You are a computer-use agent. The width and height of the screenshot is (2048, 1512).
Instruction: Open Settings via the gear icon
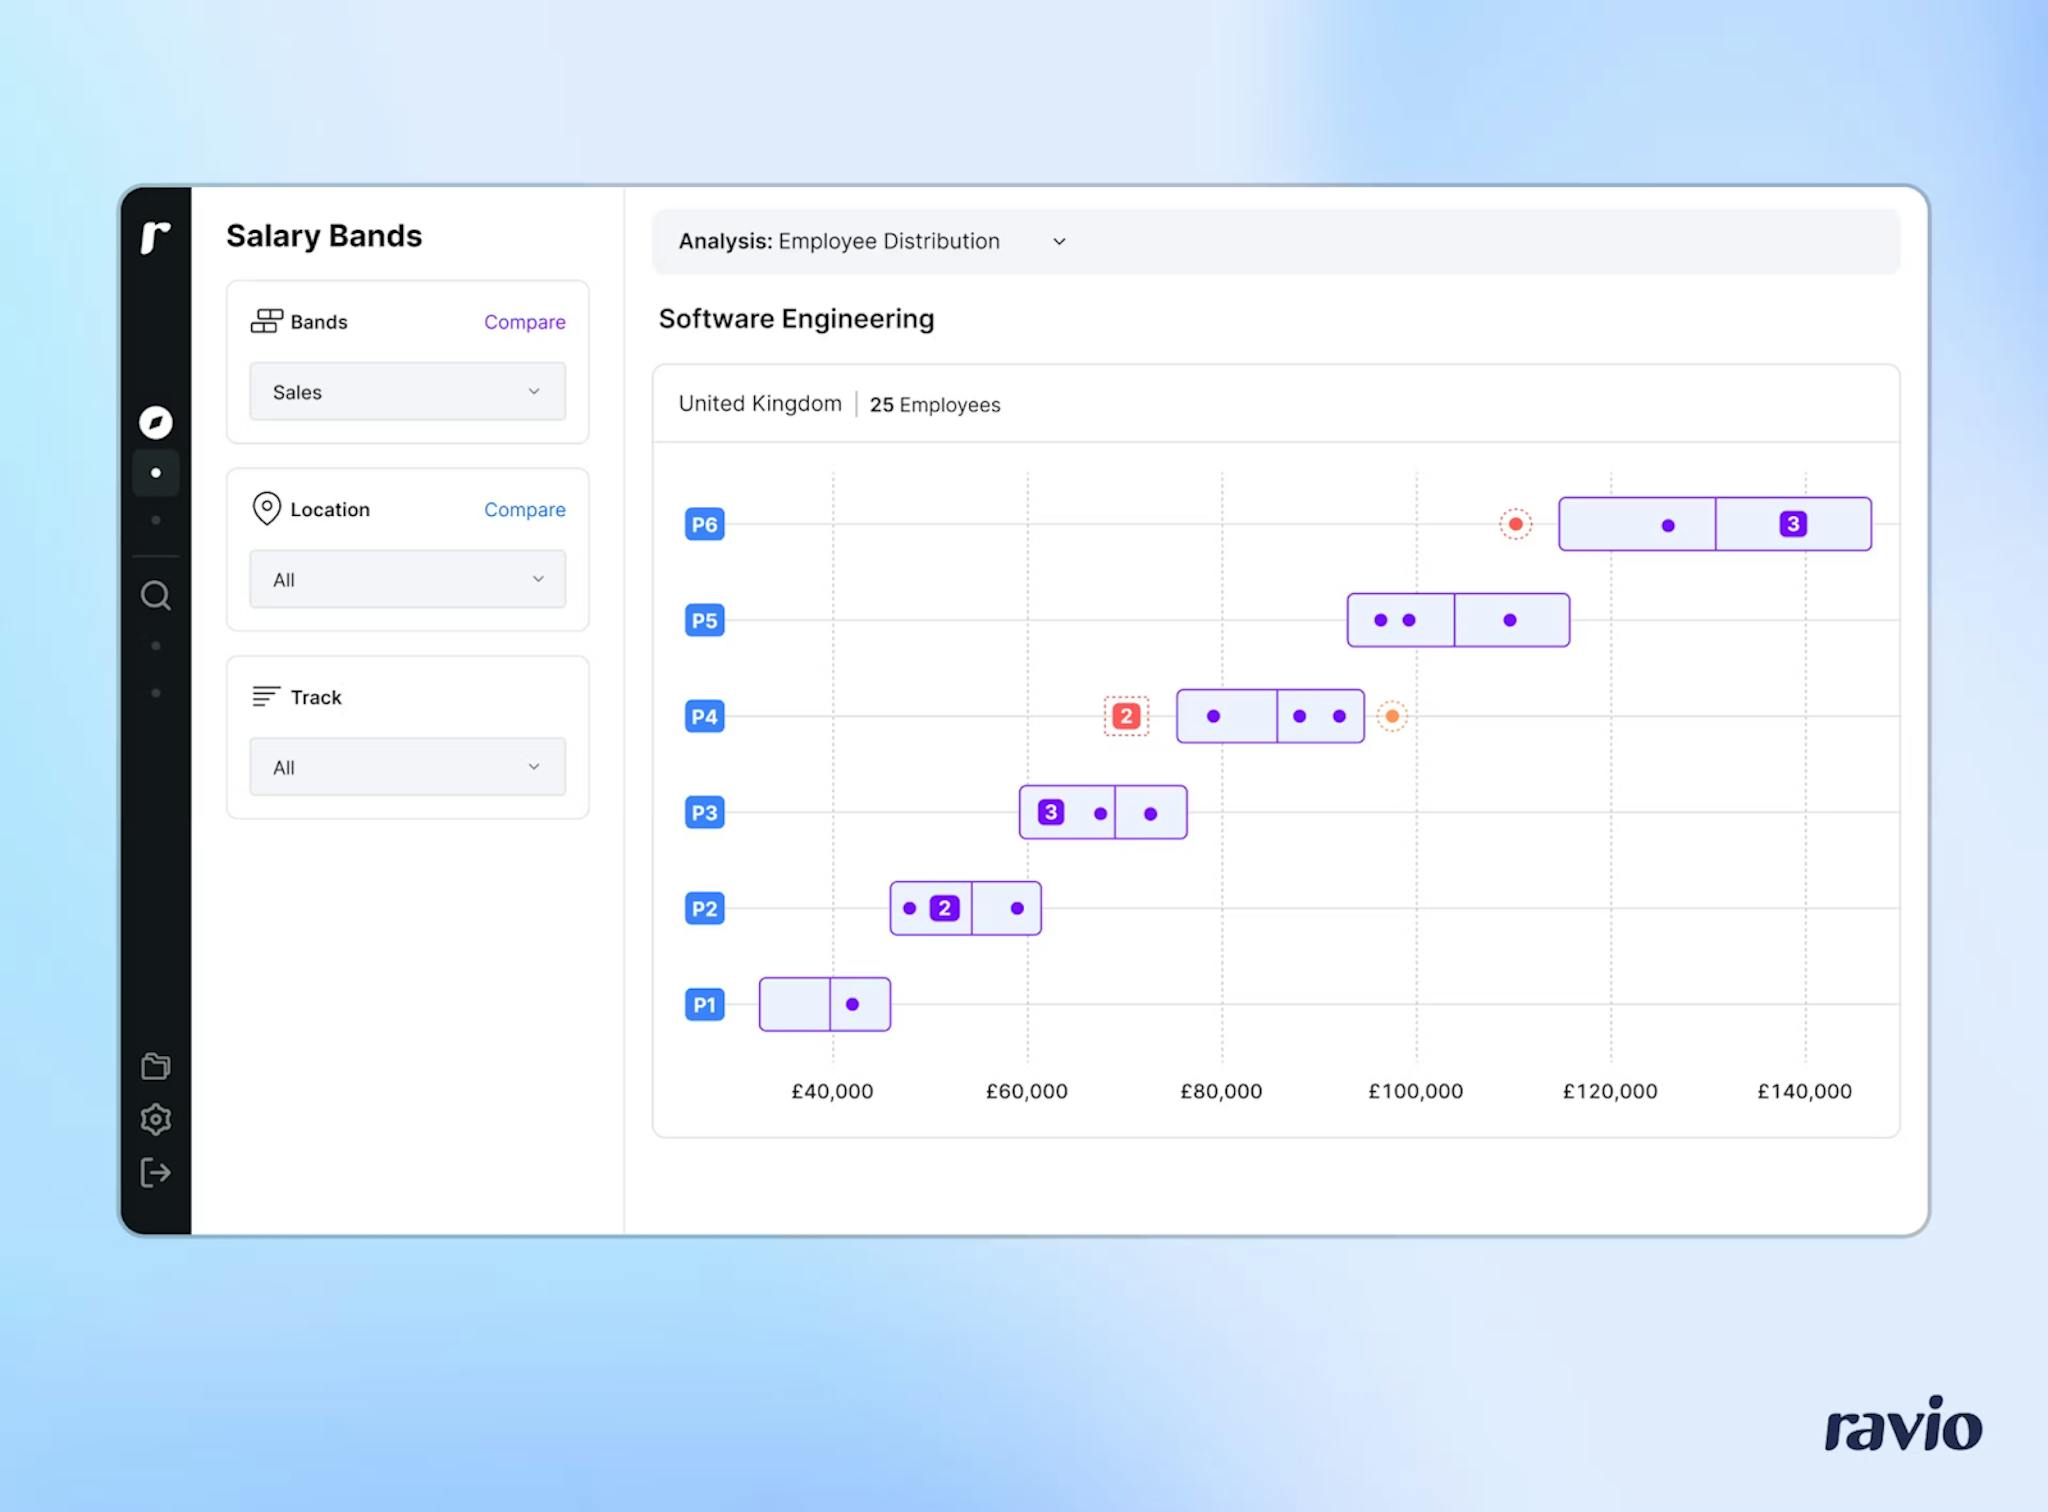[155, 1119]
